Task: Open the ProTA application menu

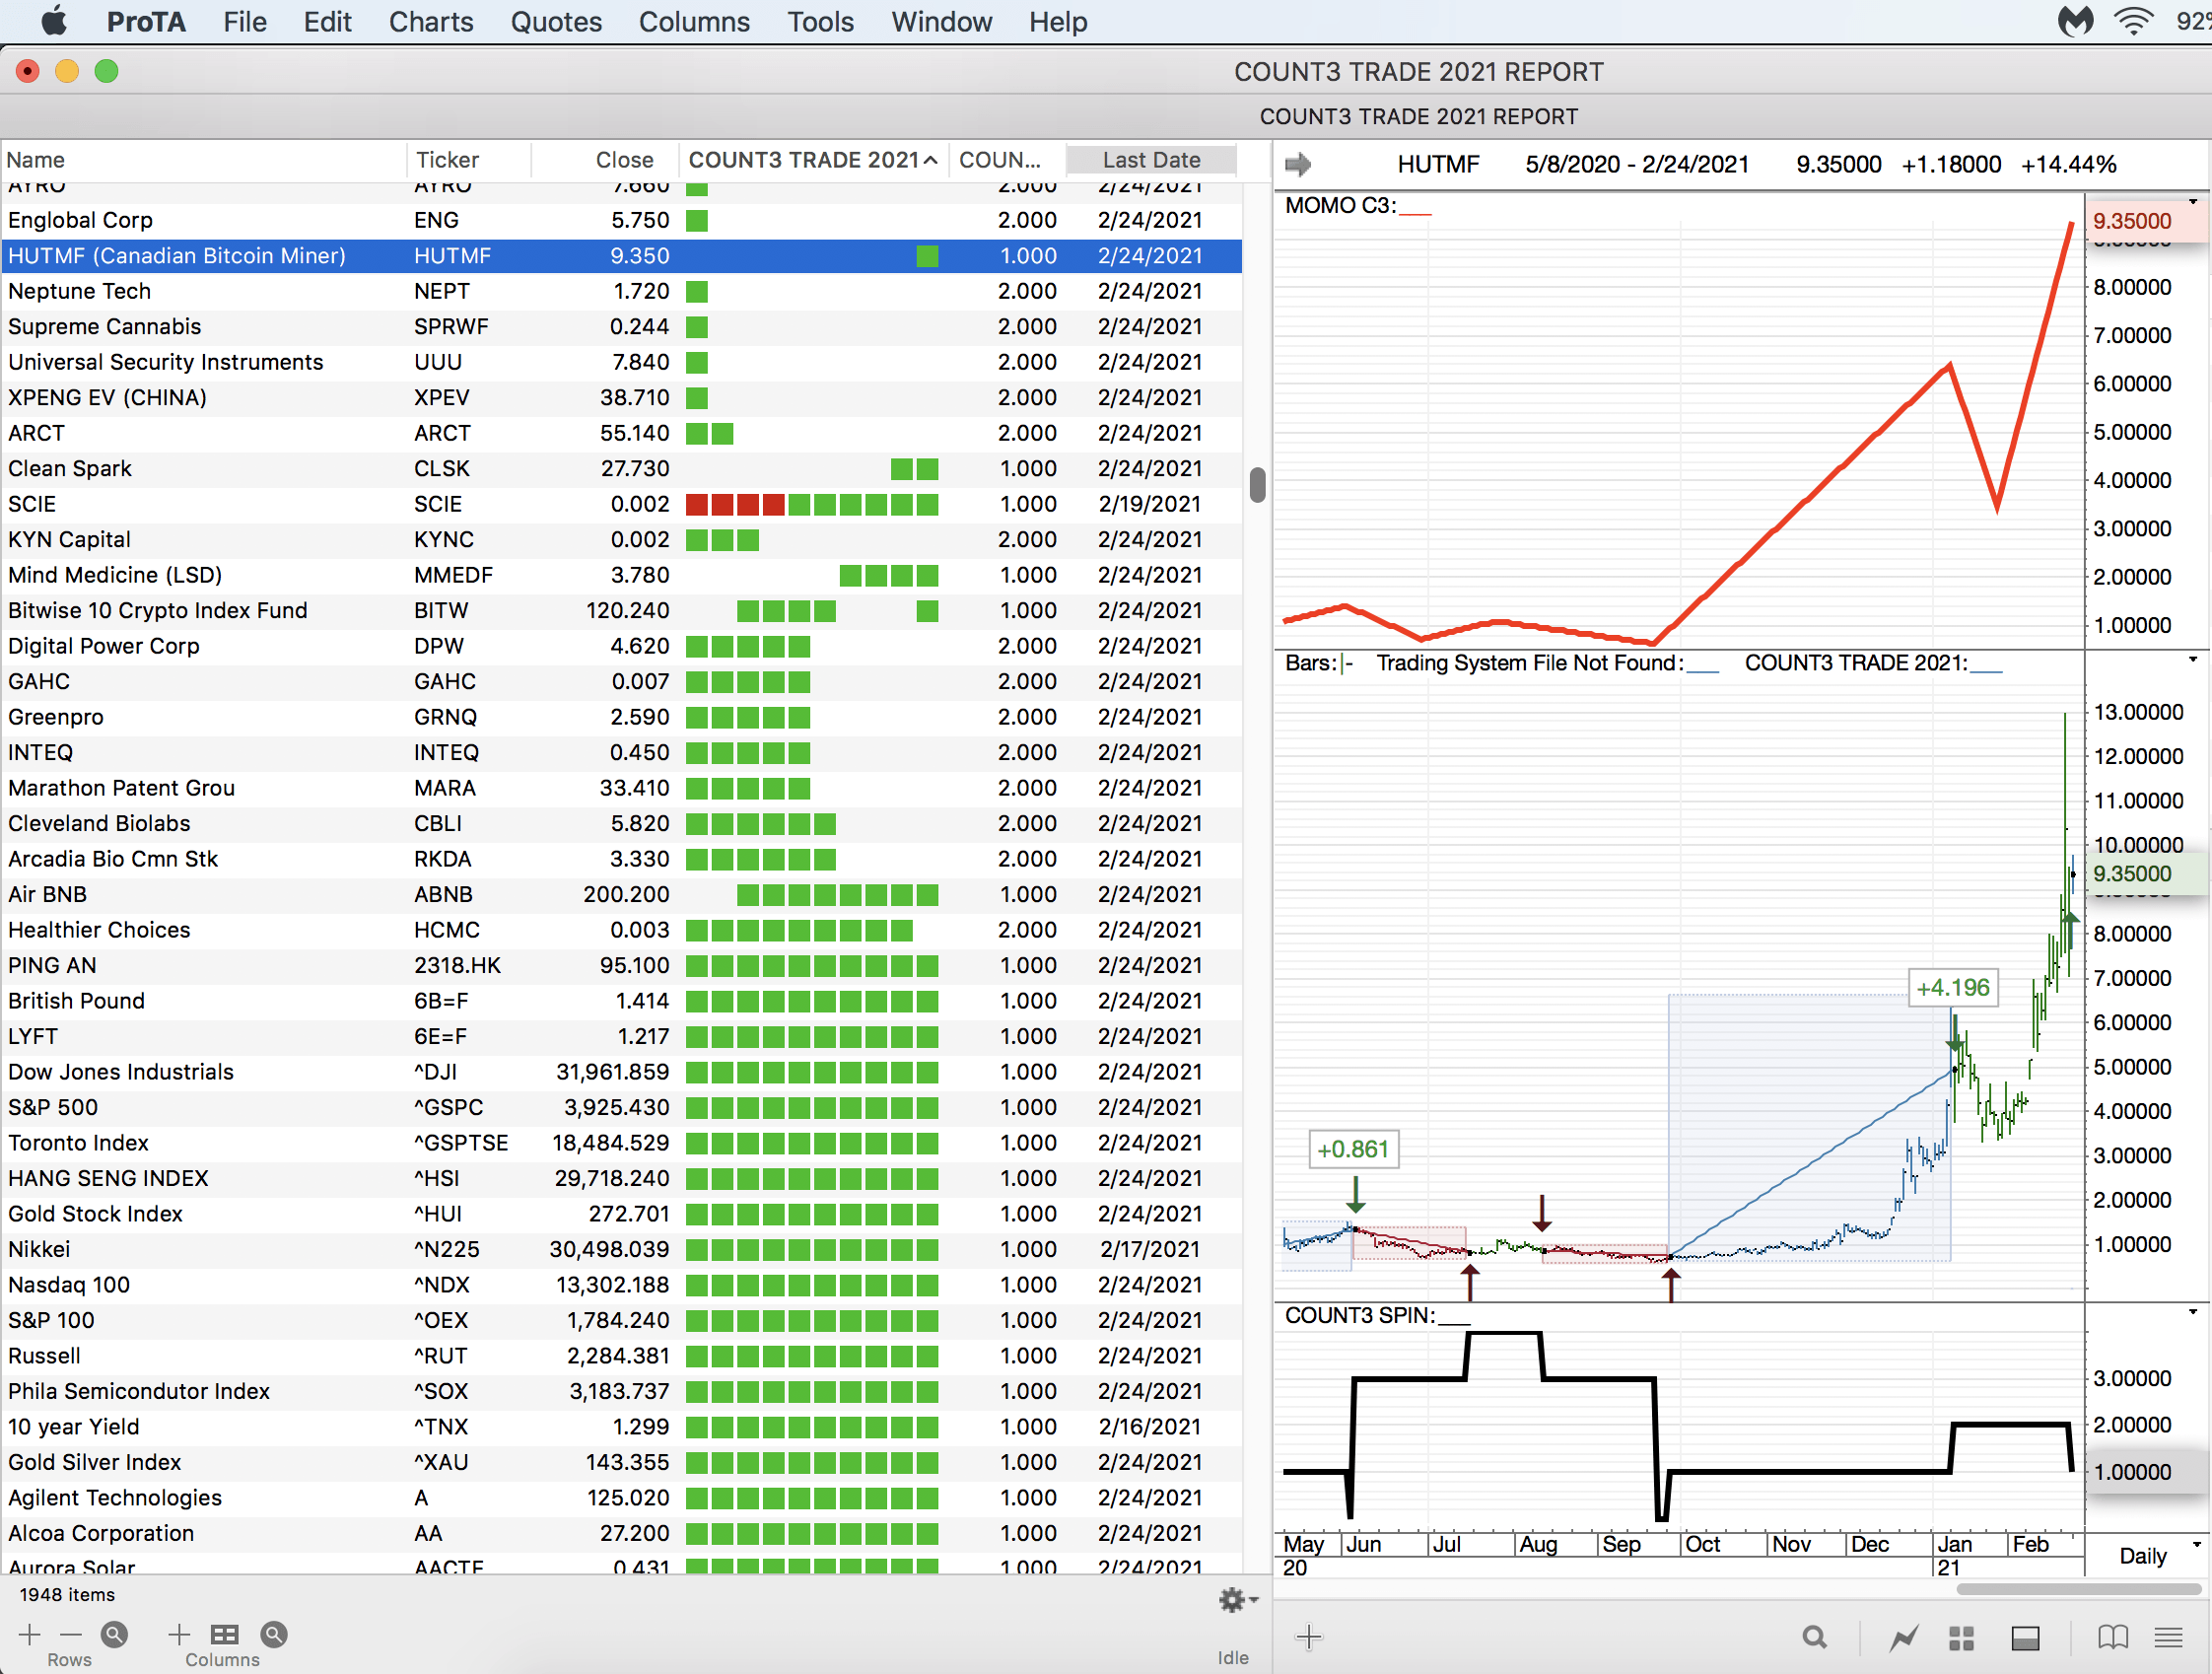Action: point(146,21)
